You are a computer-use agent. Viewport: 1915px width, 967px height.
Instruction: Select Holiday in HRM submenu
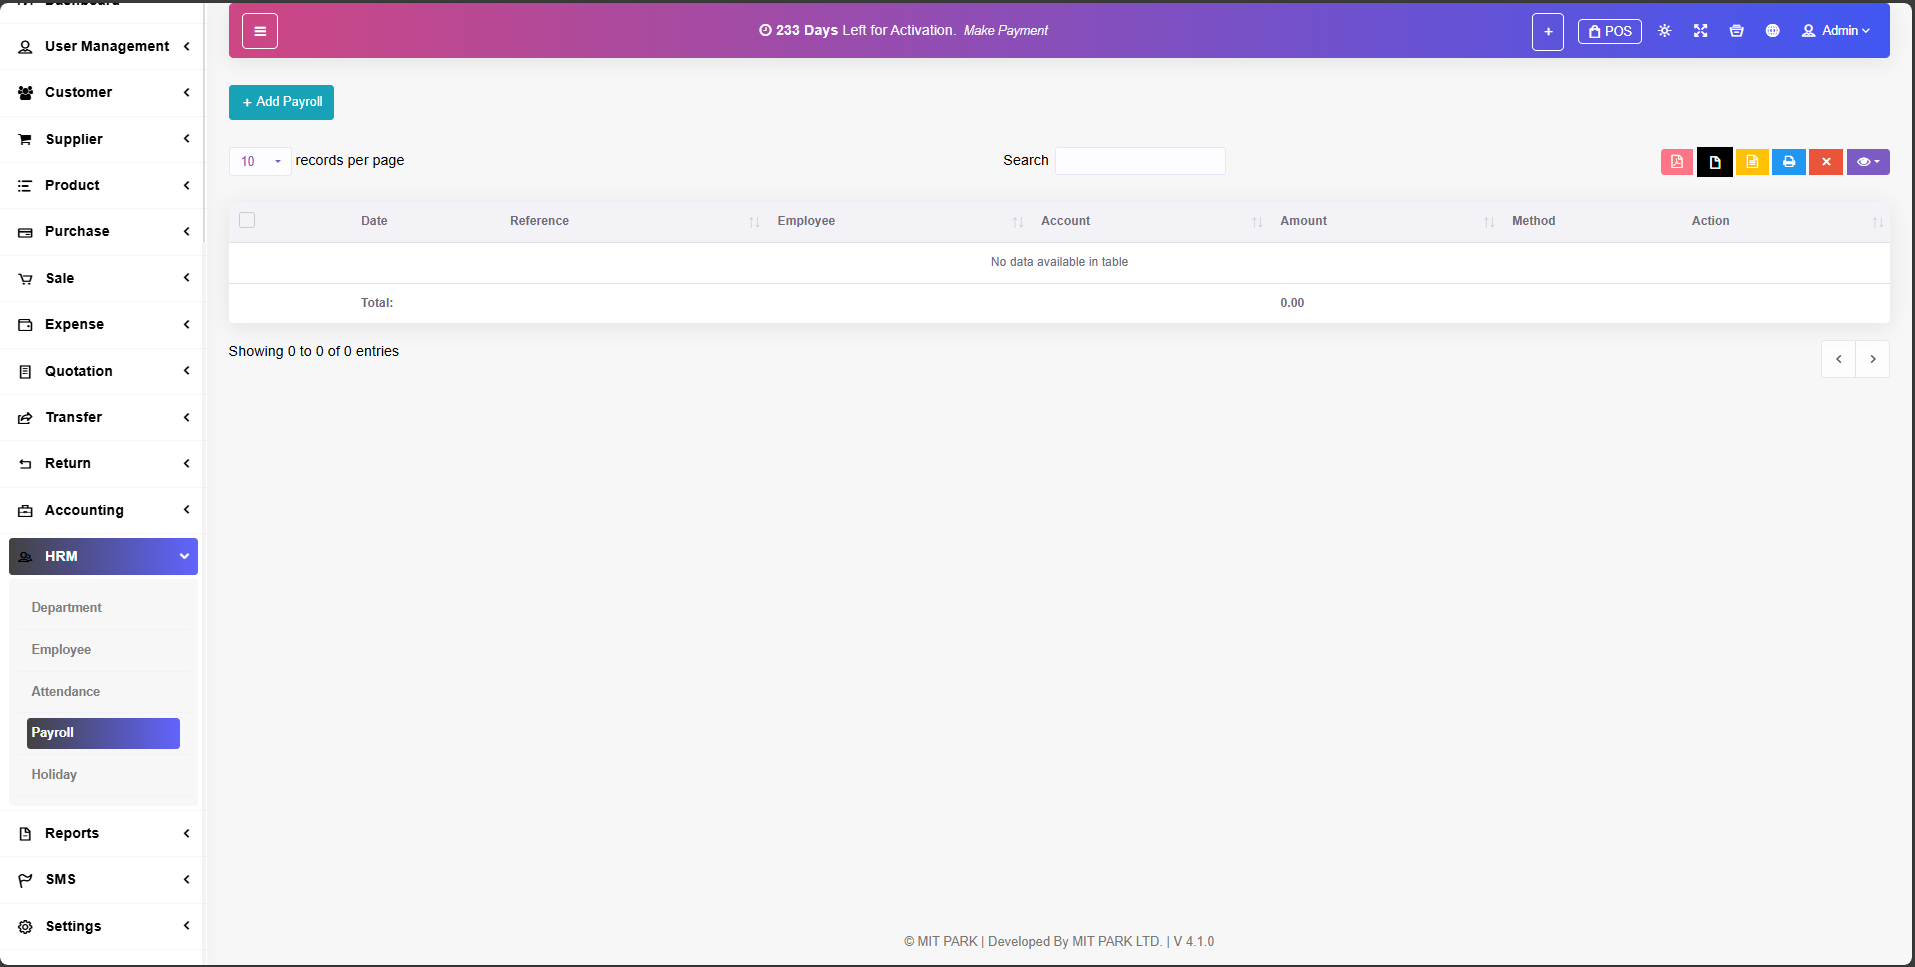tap(54, 774)
